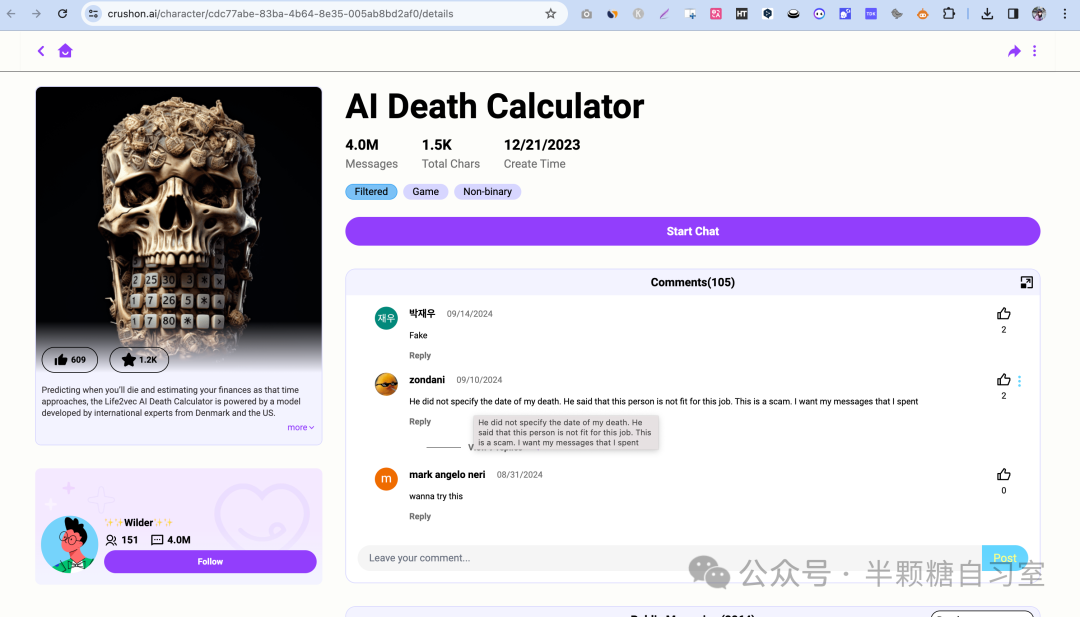Open the Chrome three-dot menu
The width and height of the screenshot is (1080, 617).
pos(1065,14)
